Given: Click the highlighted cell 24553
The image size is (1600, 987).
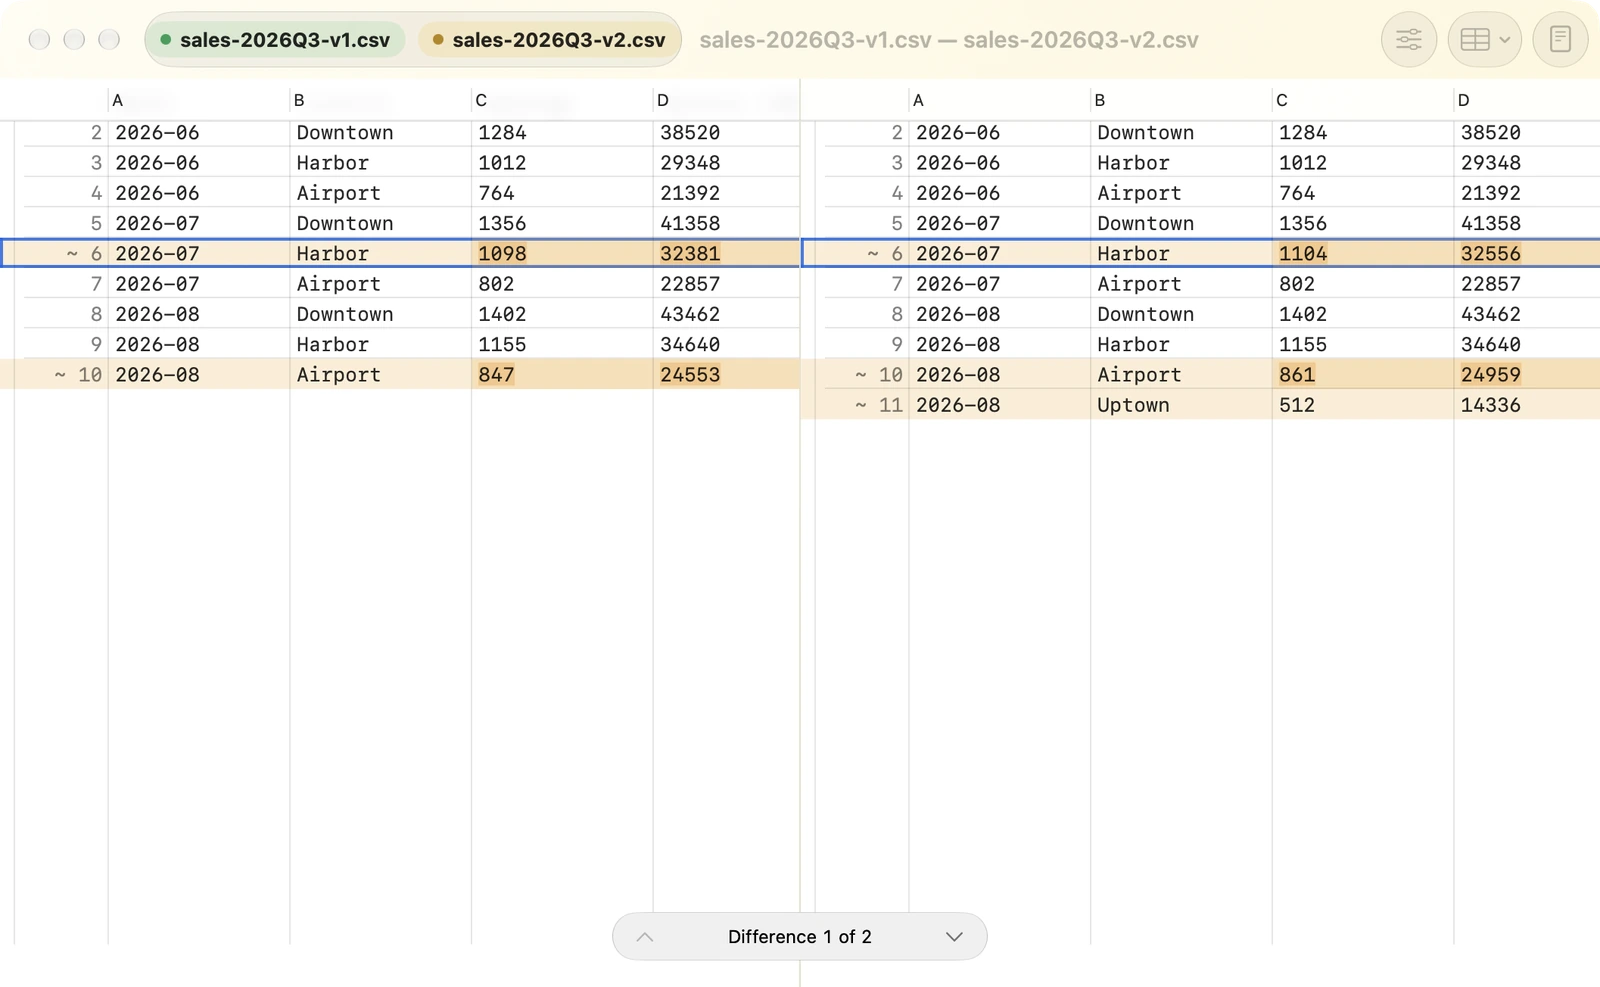Looking at the screenshot, I should pyautogui.click(x=690, y=375).
